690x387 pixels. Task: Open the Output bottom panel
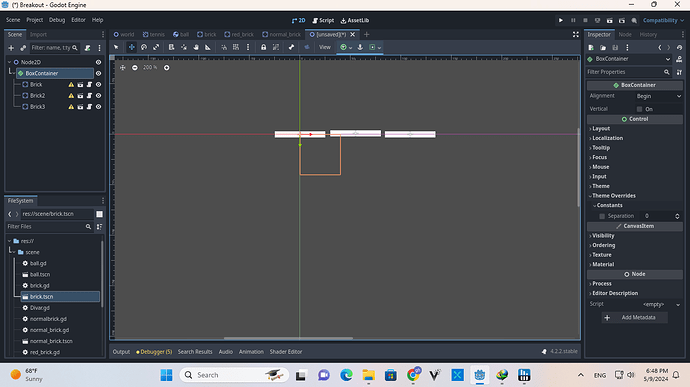[x=121, y=352]
